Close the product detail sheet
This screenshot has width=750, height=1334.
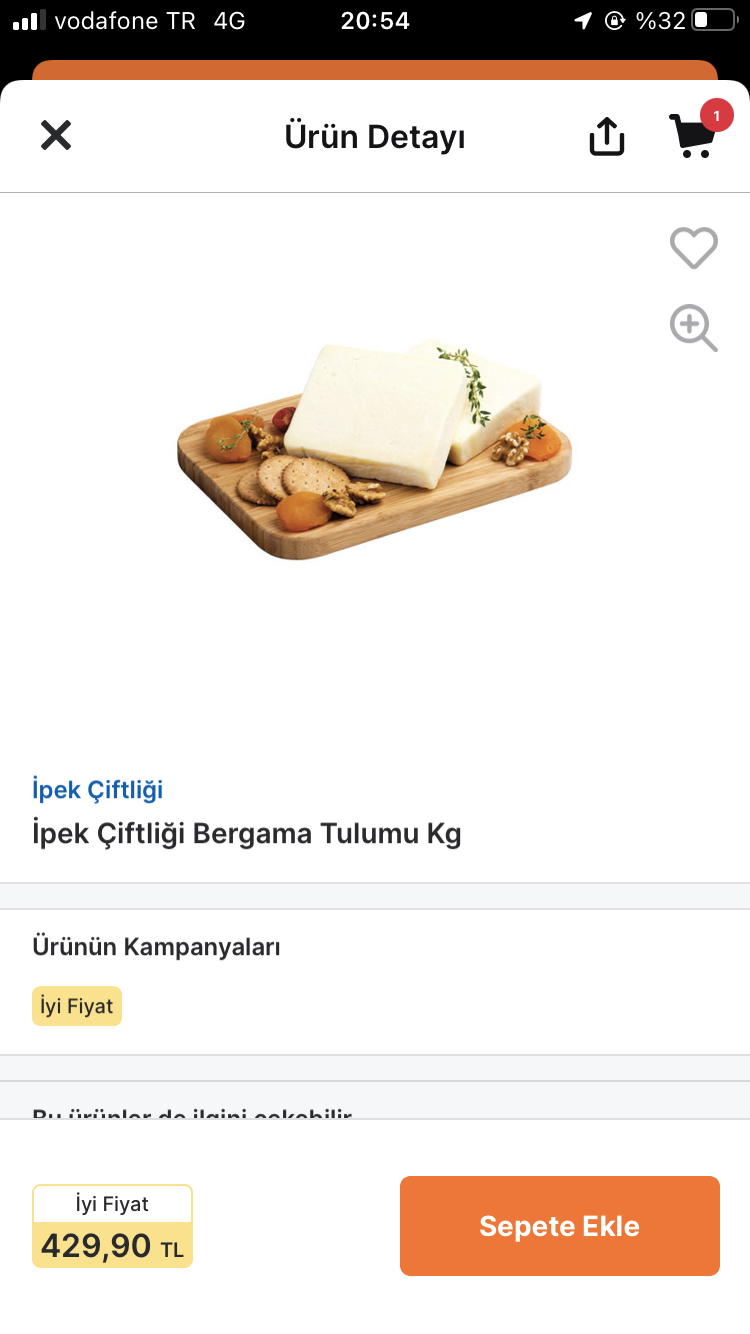[x=56, y=135]
